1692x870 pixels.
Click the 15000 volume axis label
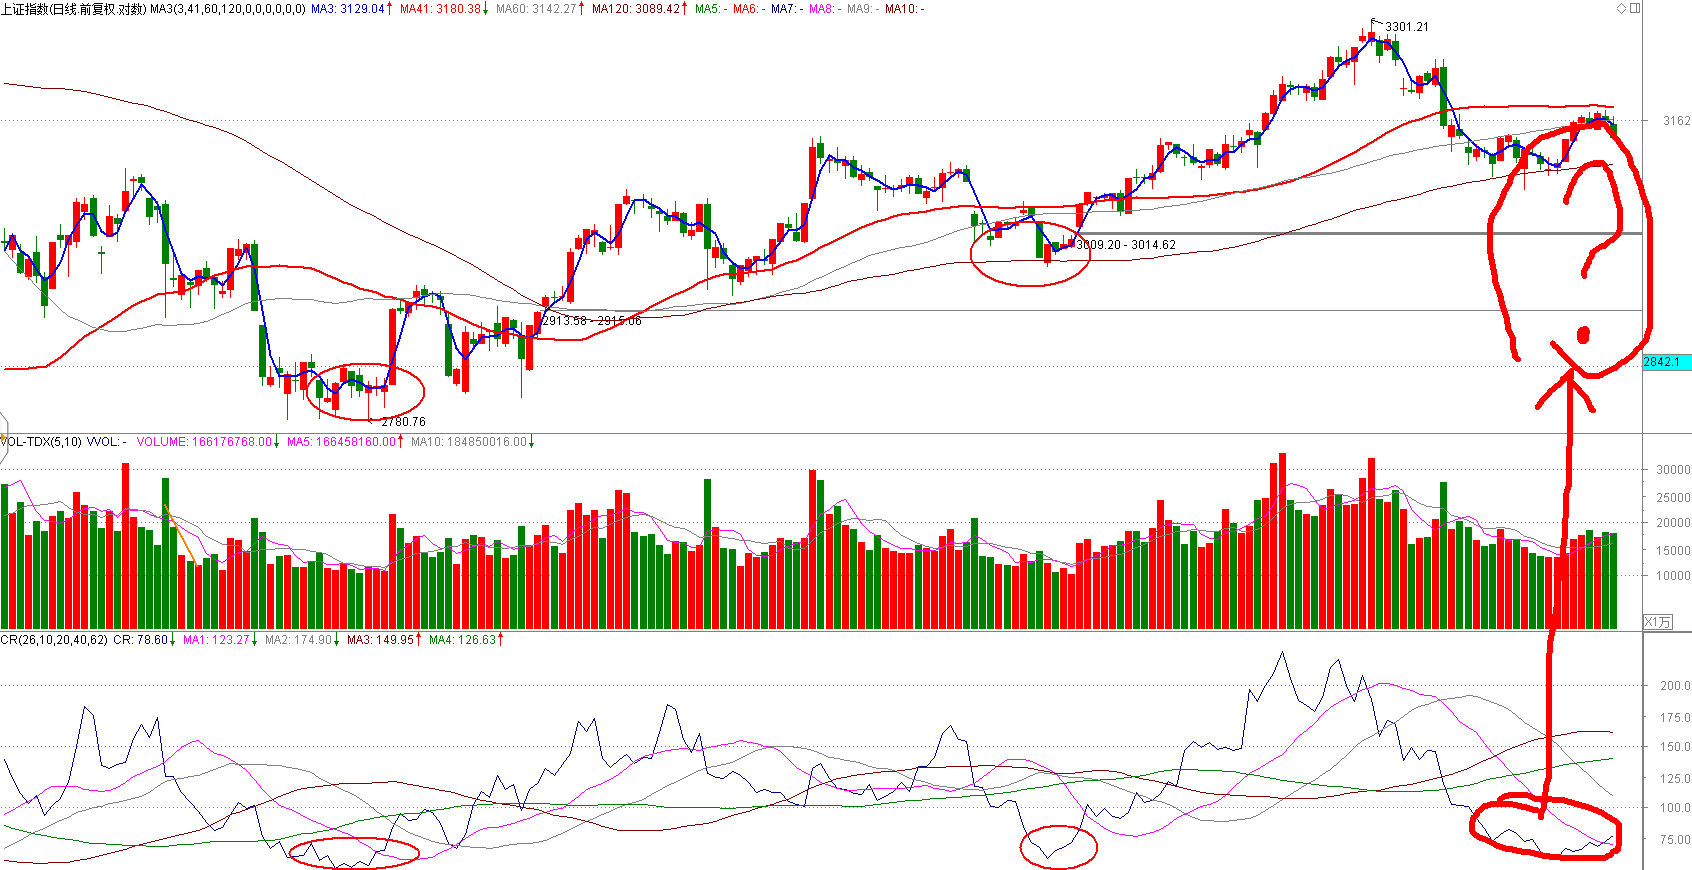point(1673,550)
